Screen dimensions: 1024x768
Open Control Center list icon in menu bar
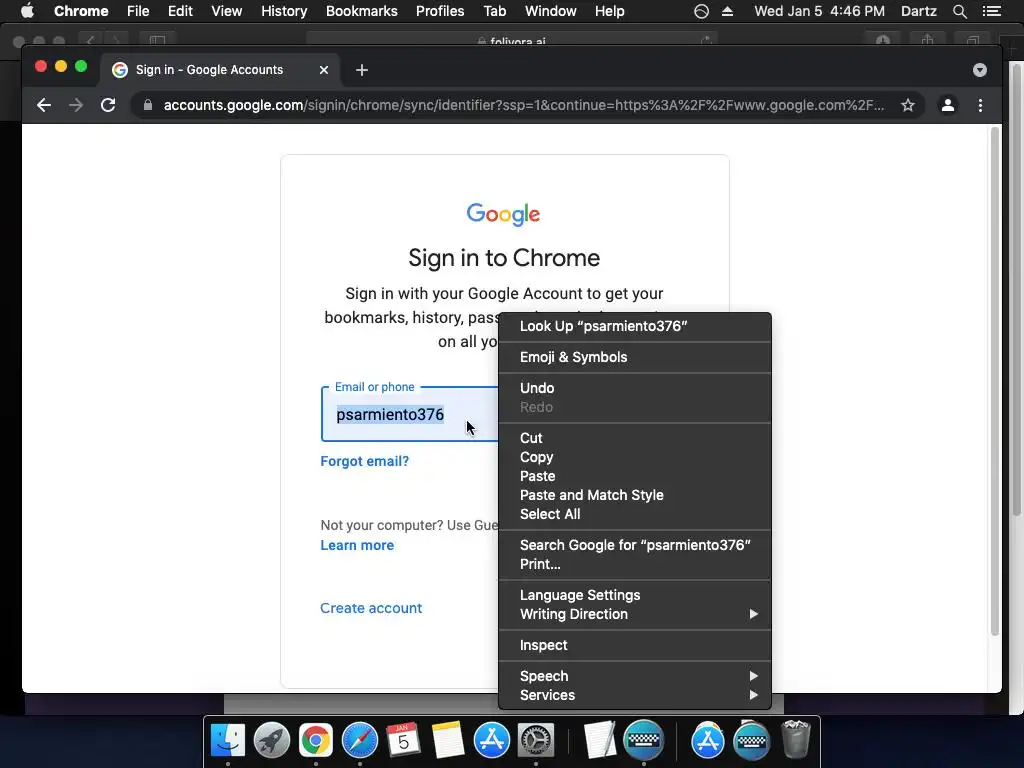coord(991,11)
